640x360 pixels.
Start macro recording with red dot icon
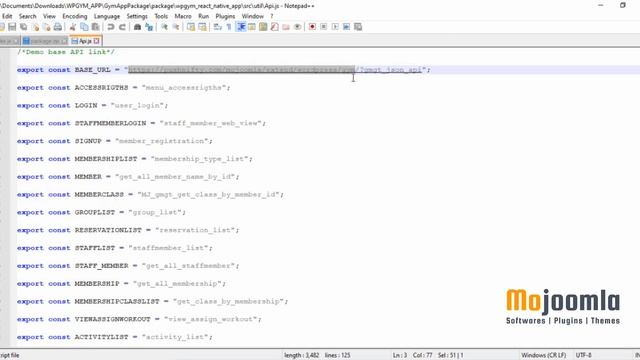pos(312,27)
